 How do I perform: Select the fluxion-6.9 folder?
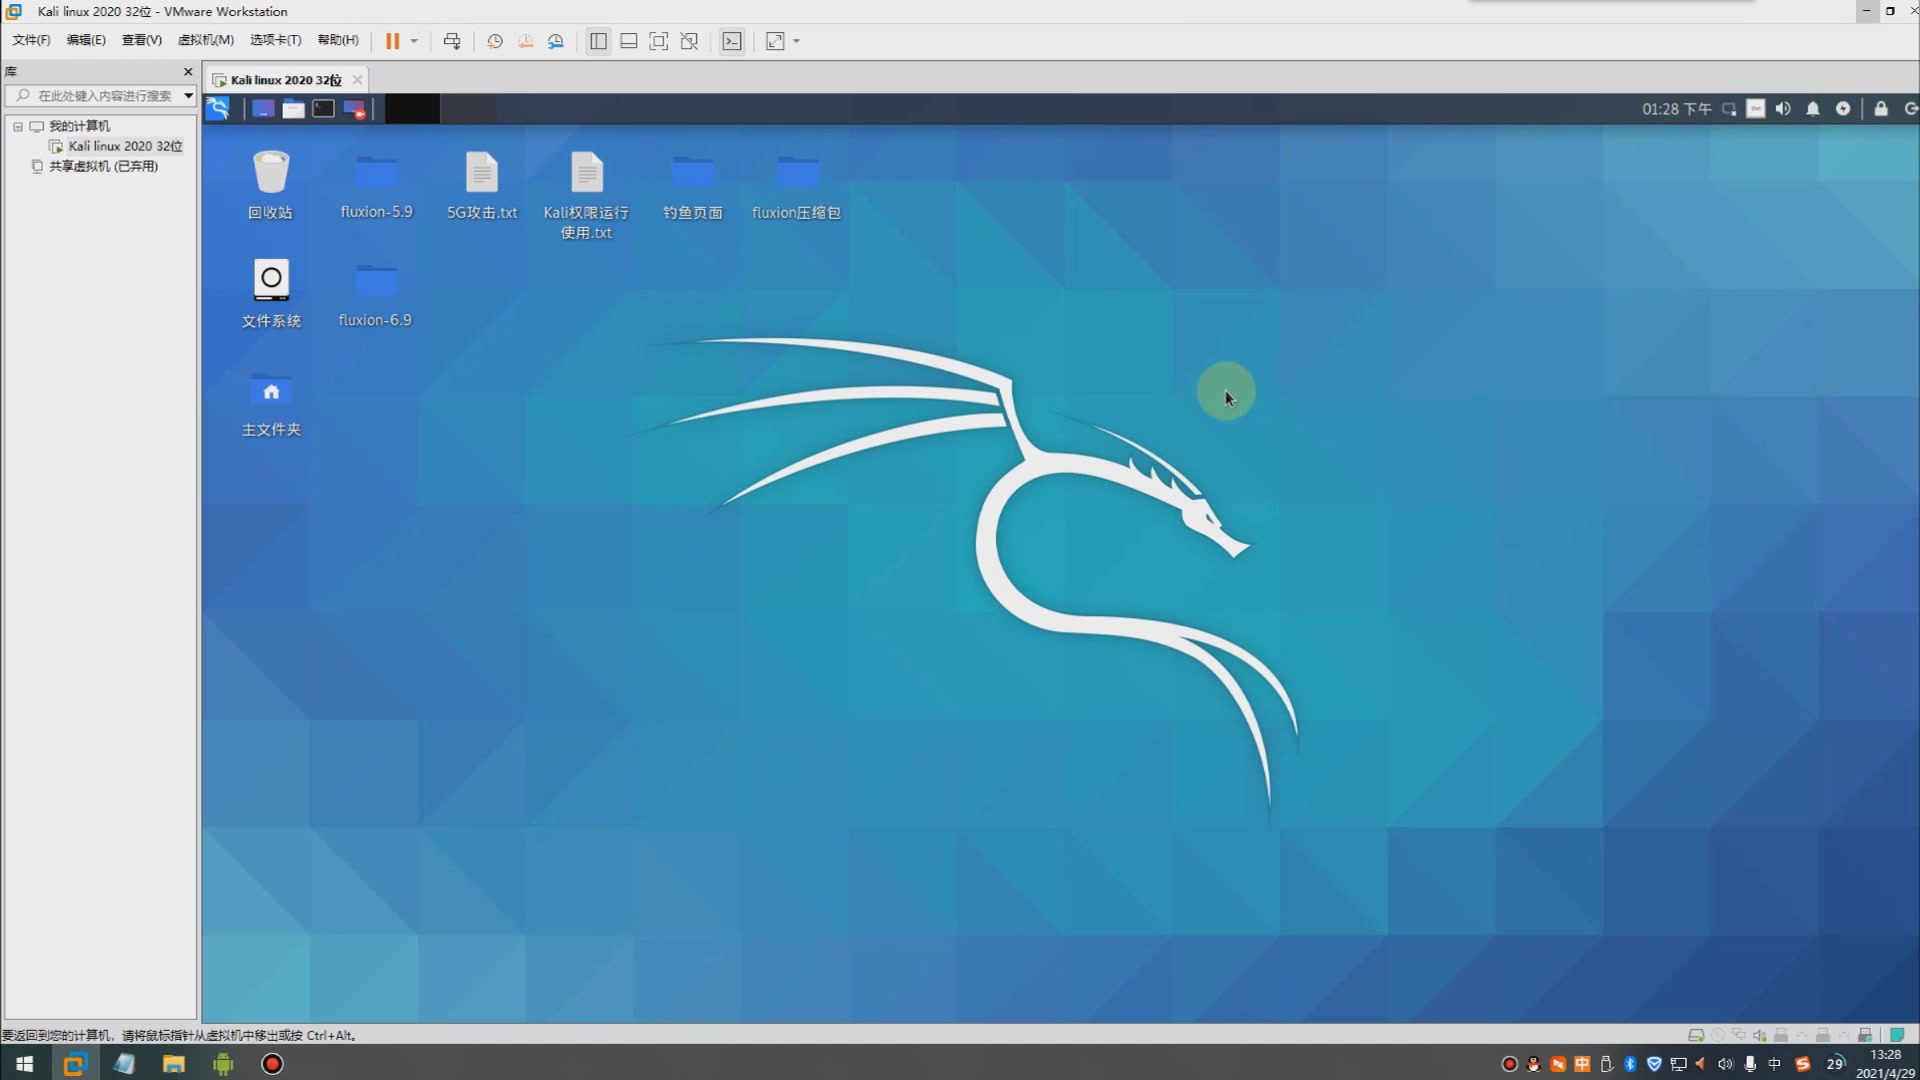point(375,293)
